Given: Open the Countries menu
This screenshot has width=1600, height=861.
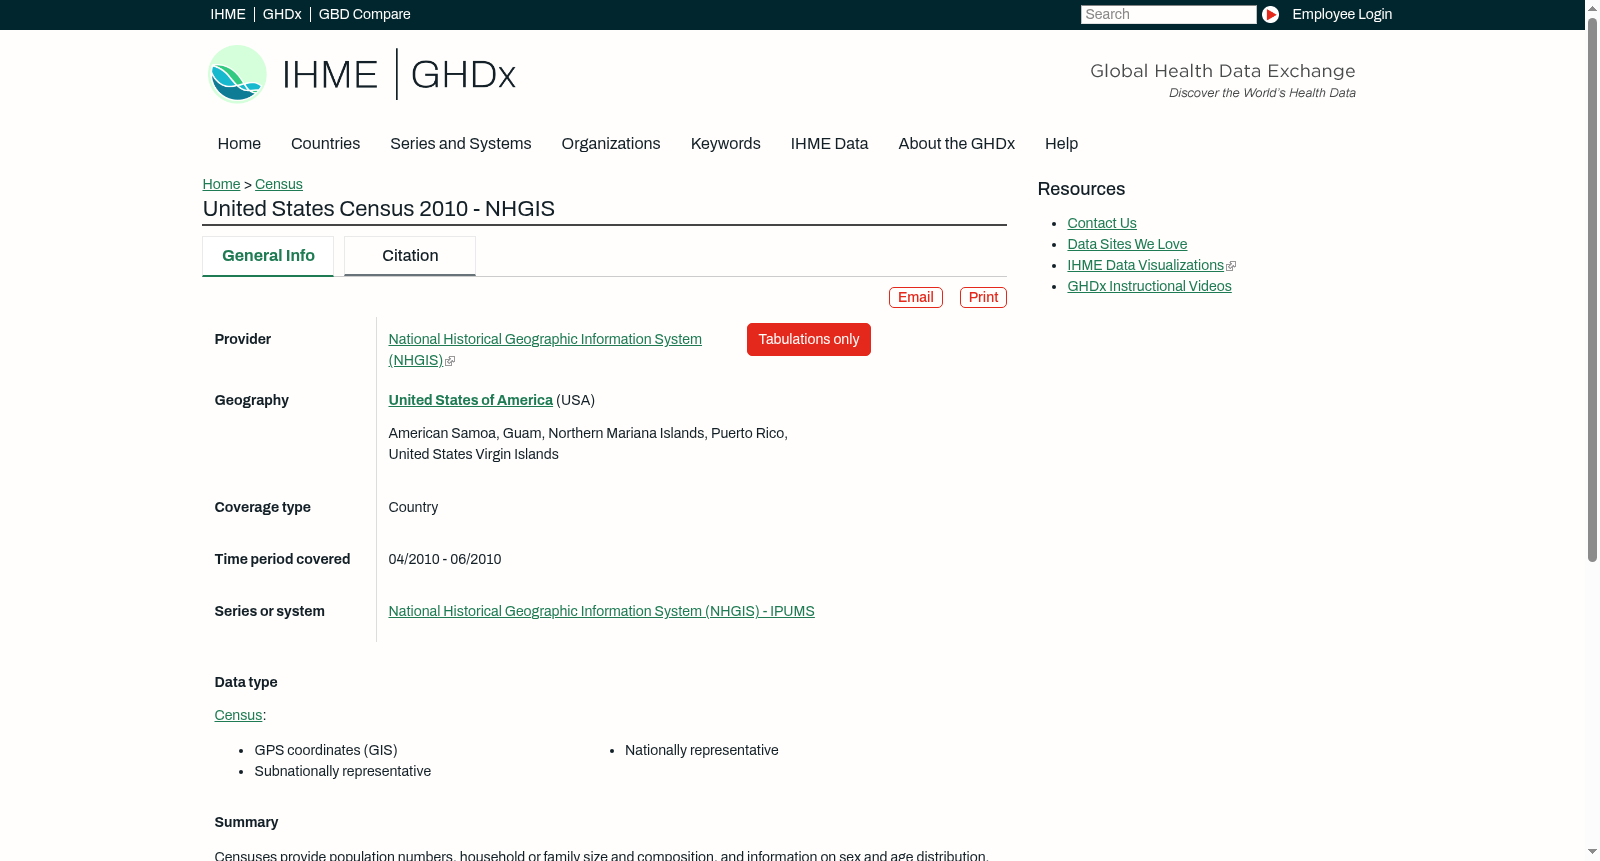Looking at the screenshot, I should (325, 144).
